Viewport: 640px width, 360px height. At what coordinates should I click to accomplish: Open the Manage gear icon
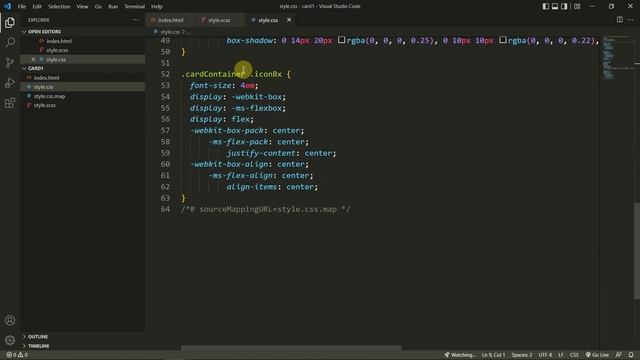pyautogui.click(x=10, y=340)
